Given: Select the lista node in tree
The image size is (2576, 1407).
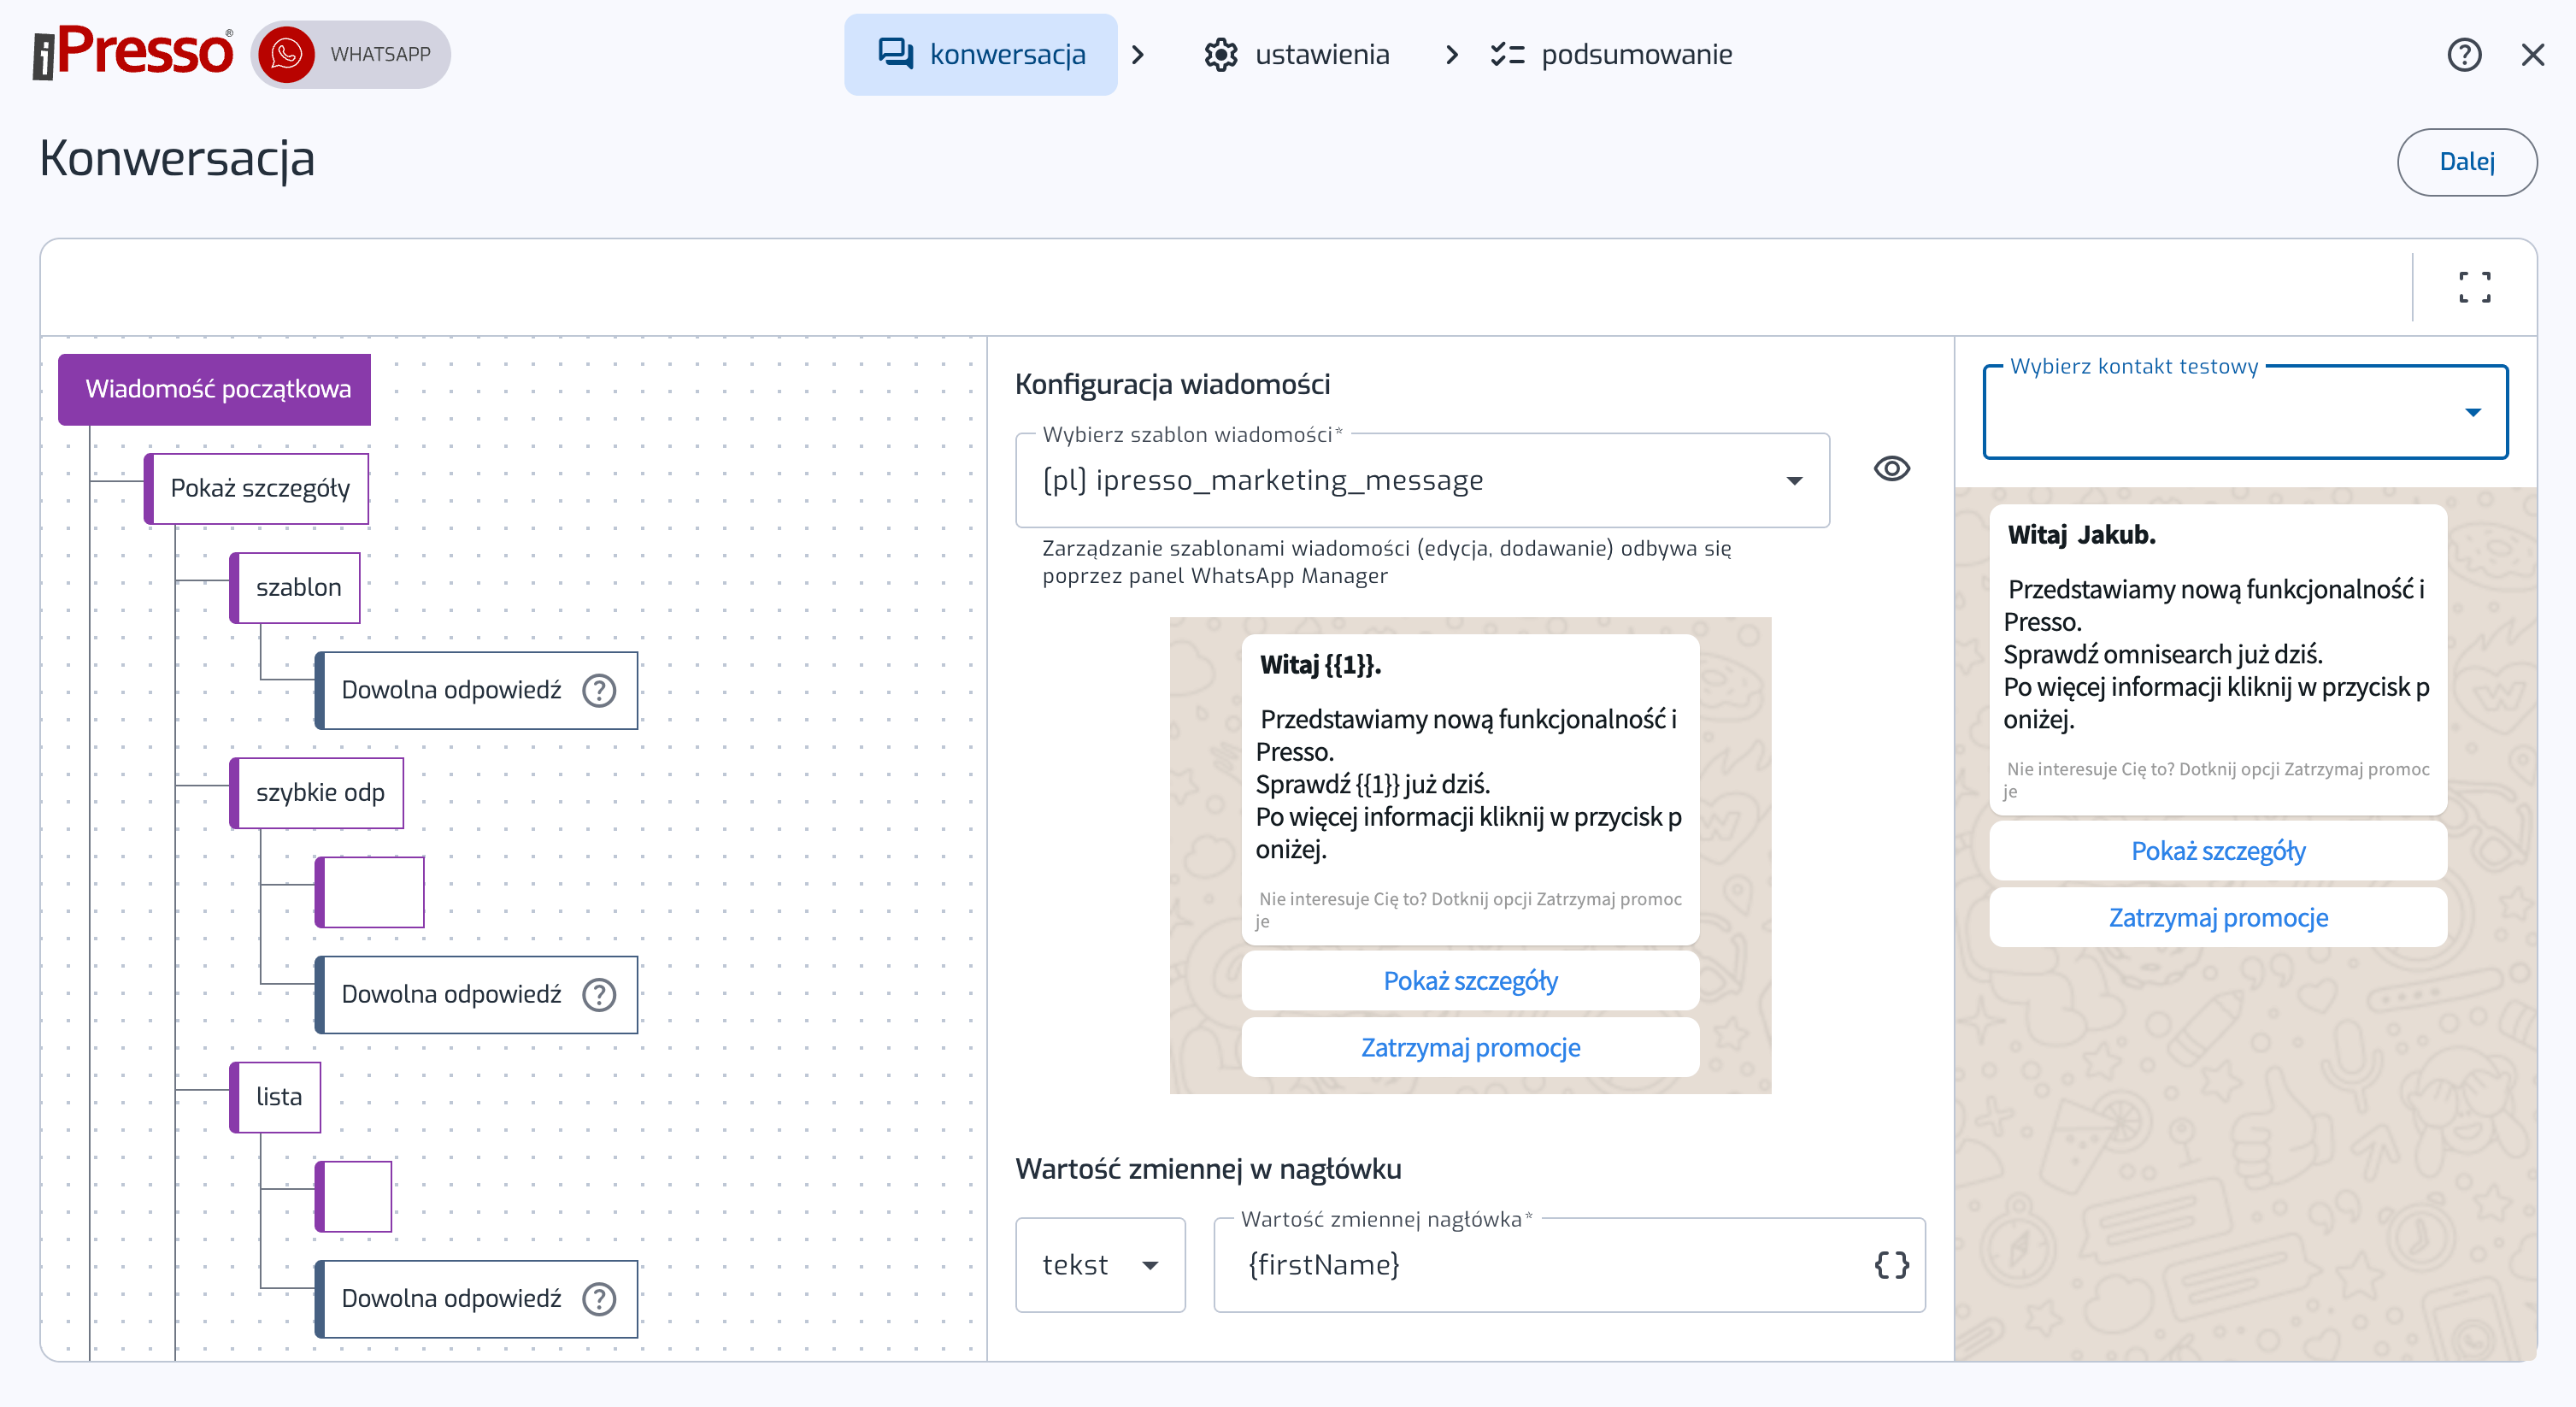Looking at the screenshot, I should 278,1097.
